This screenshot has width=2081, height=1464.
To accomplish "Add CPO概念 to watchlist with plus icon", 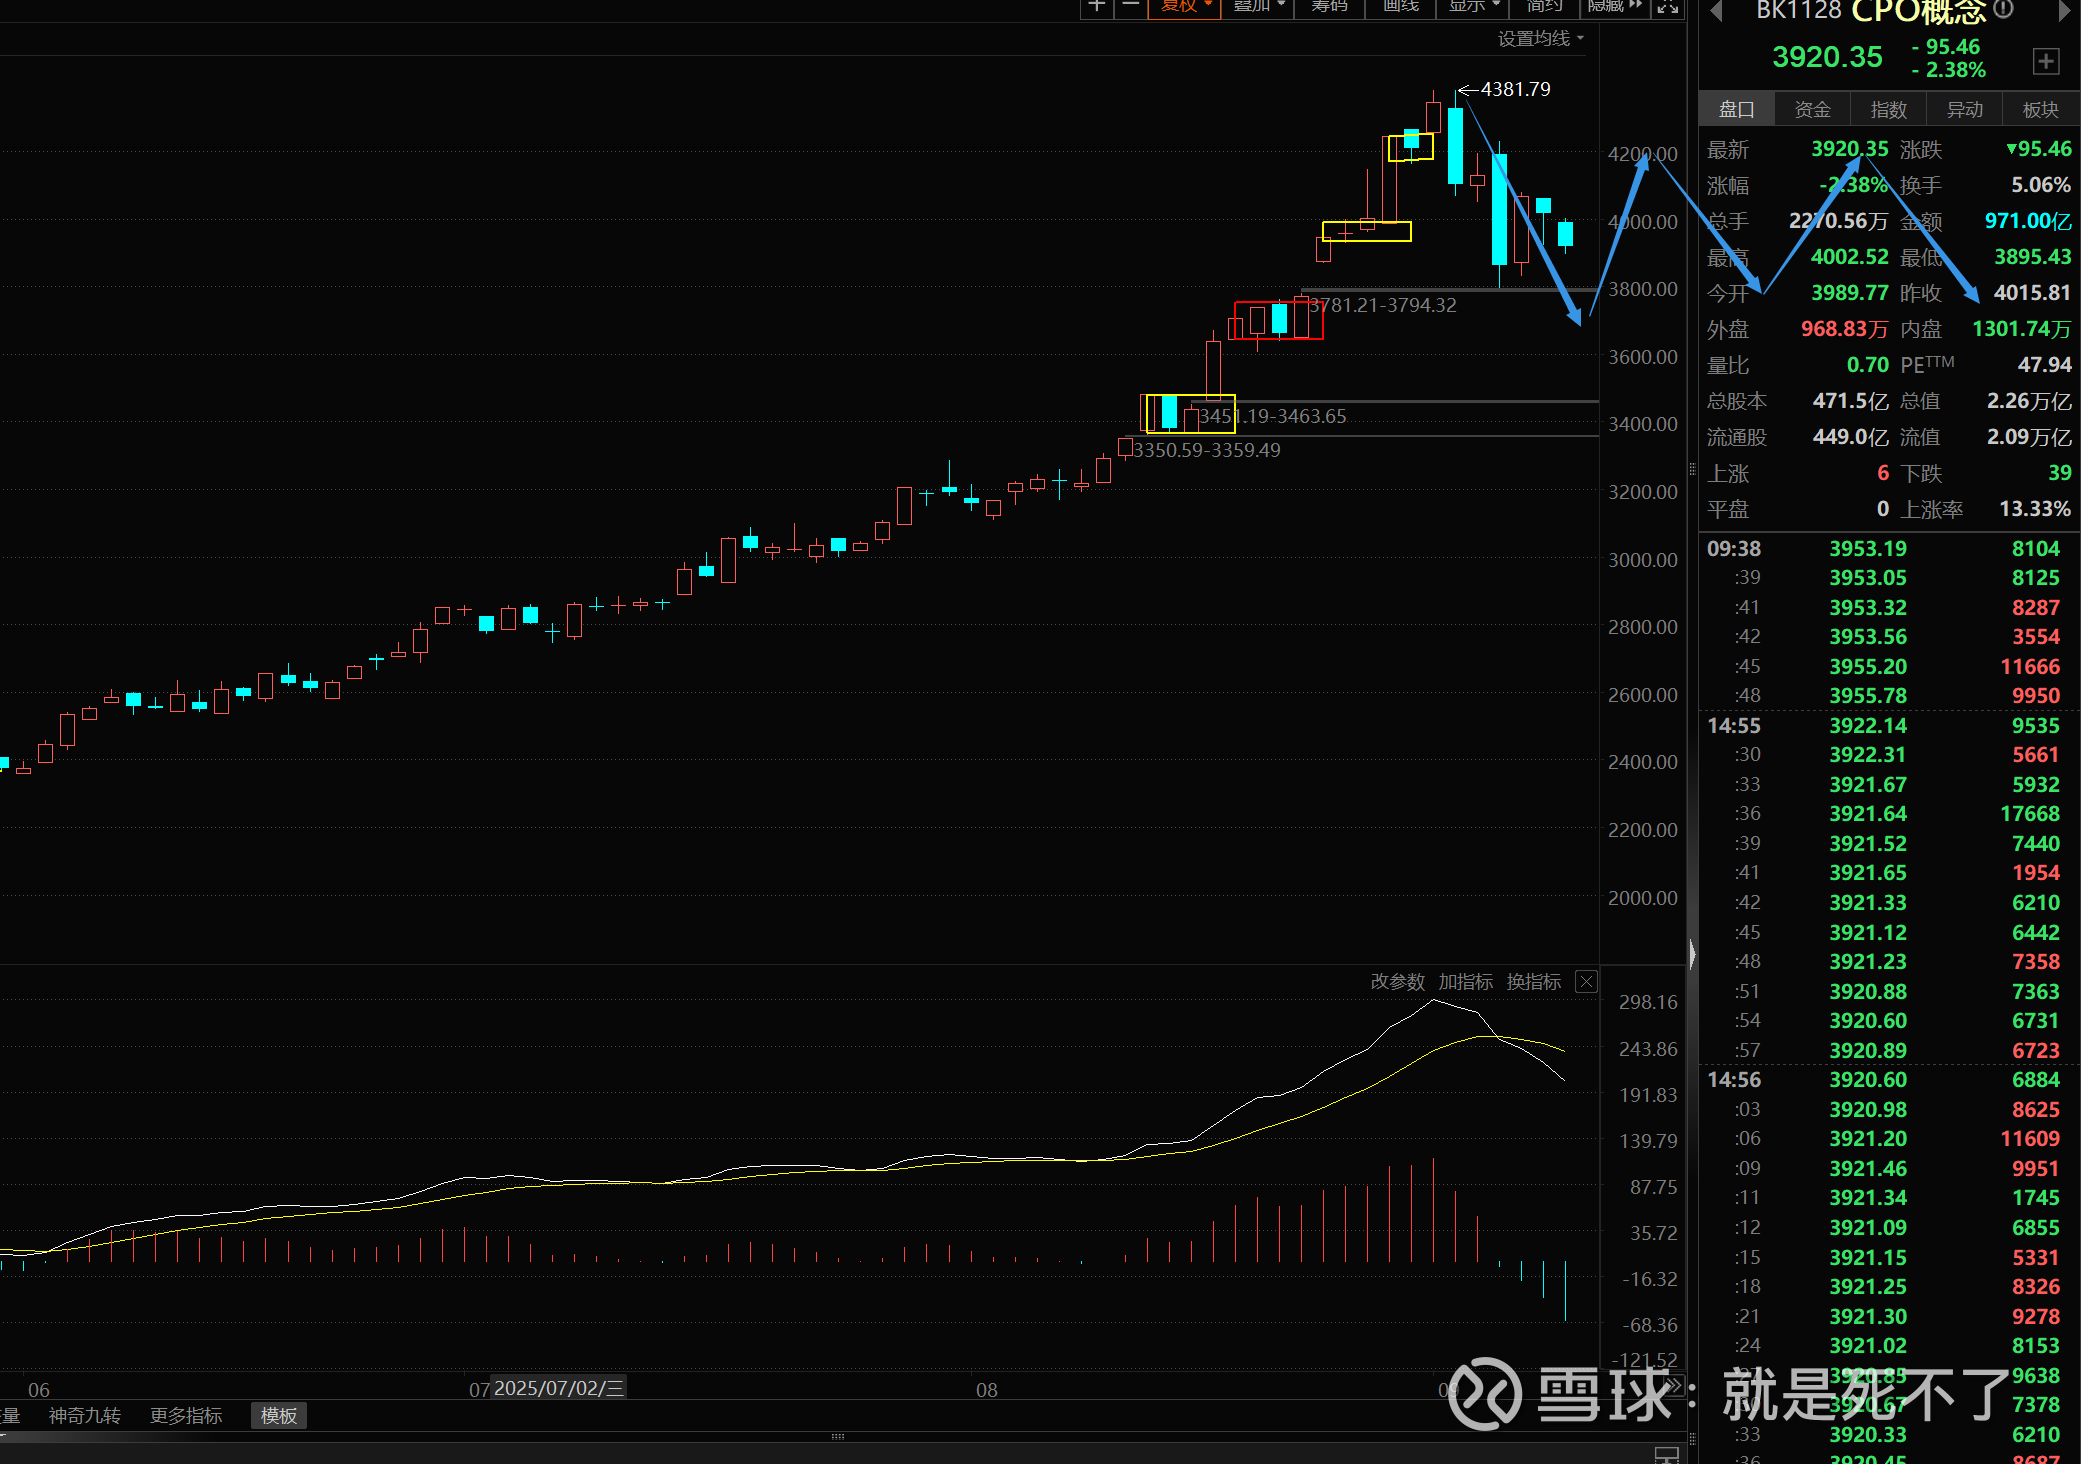I will click(2046, 61).
